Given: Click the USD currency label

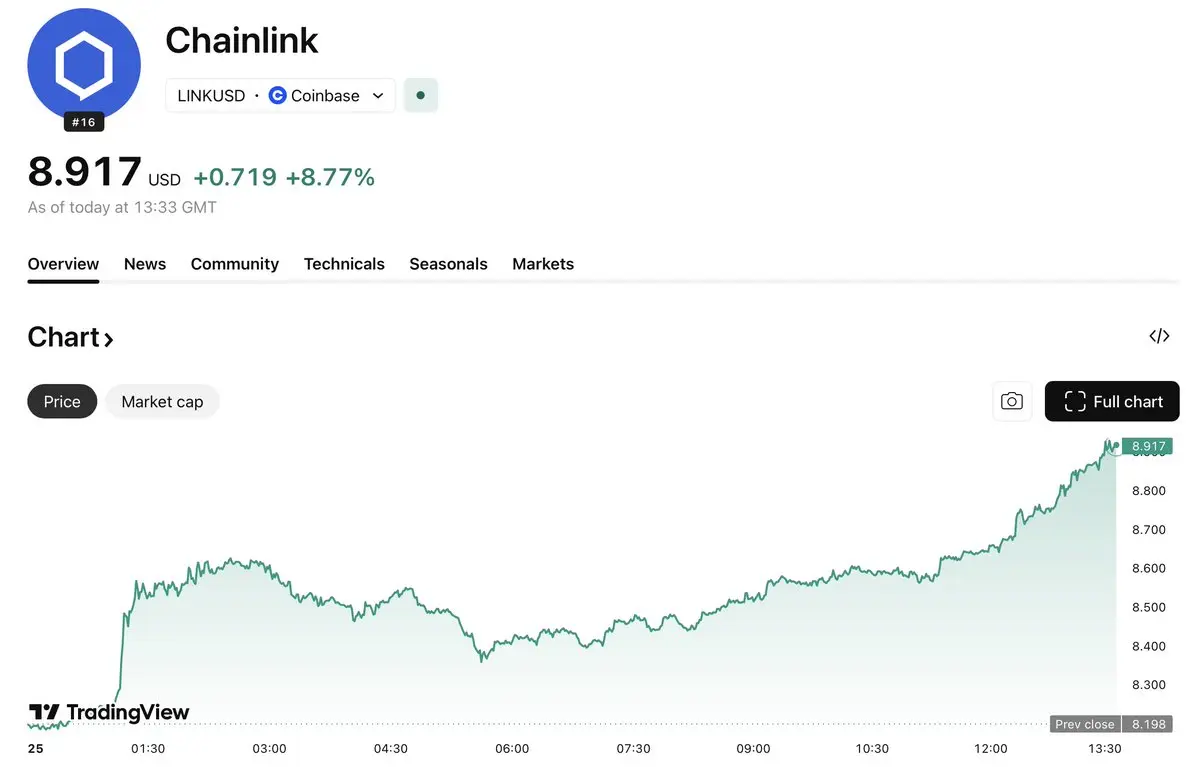Looking at the screenshot, I should pos(165,181).
